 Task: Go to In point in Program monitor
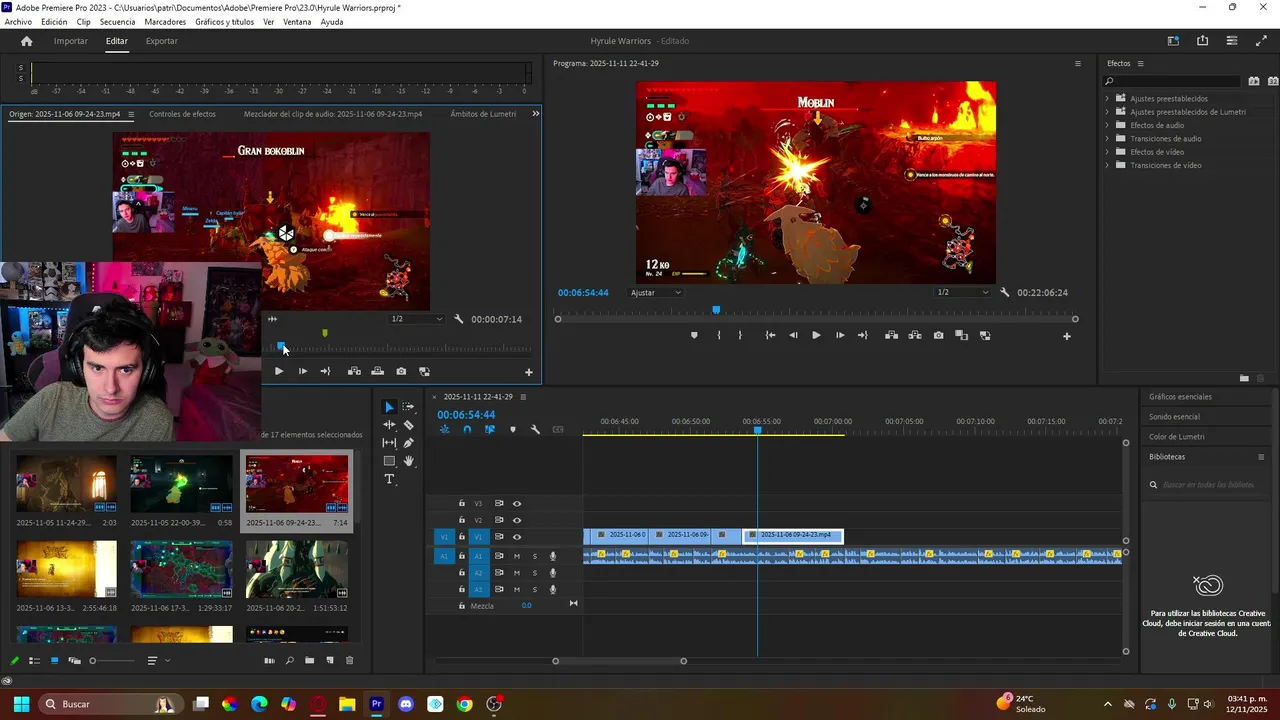[770, 336]
